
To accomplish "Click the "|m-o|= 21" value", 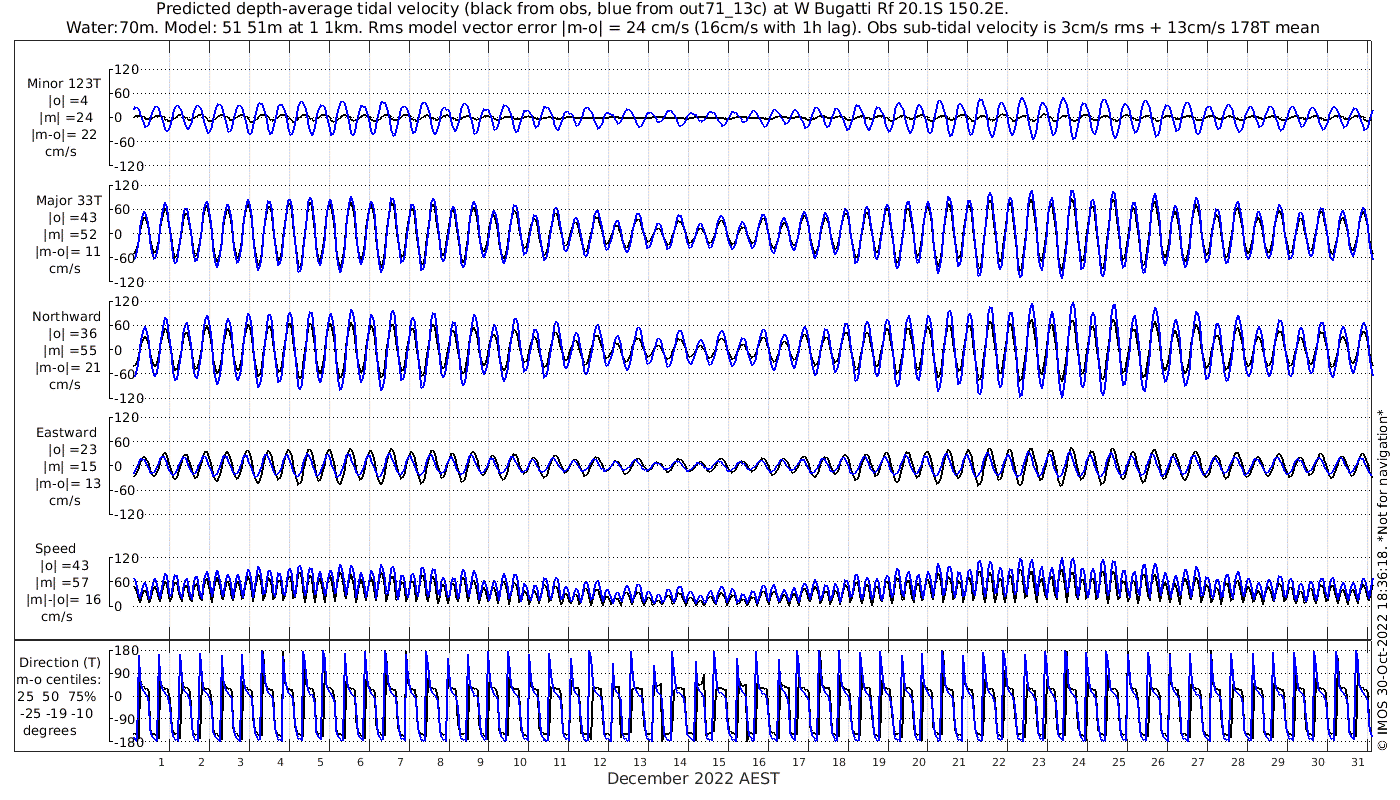I will (x=66, y=368).
